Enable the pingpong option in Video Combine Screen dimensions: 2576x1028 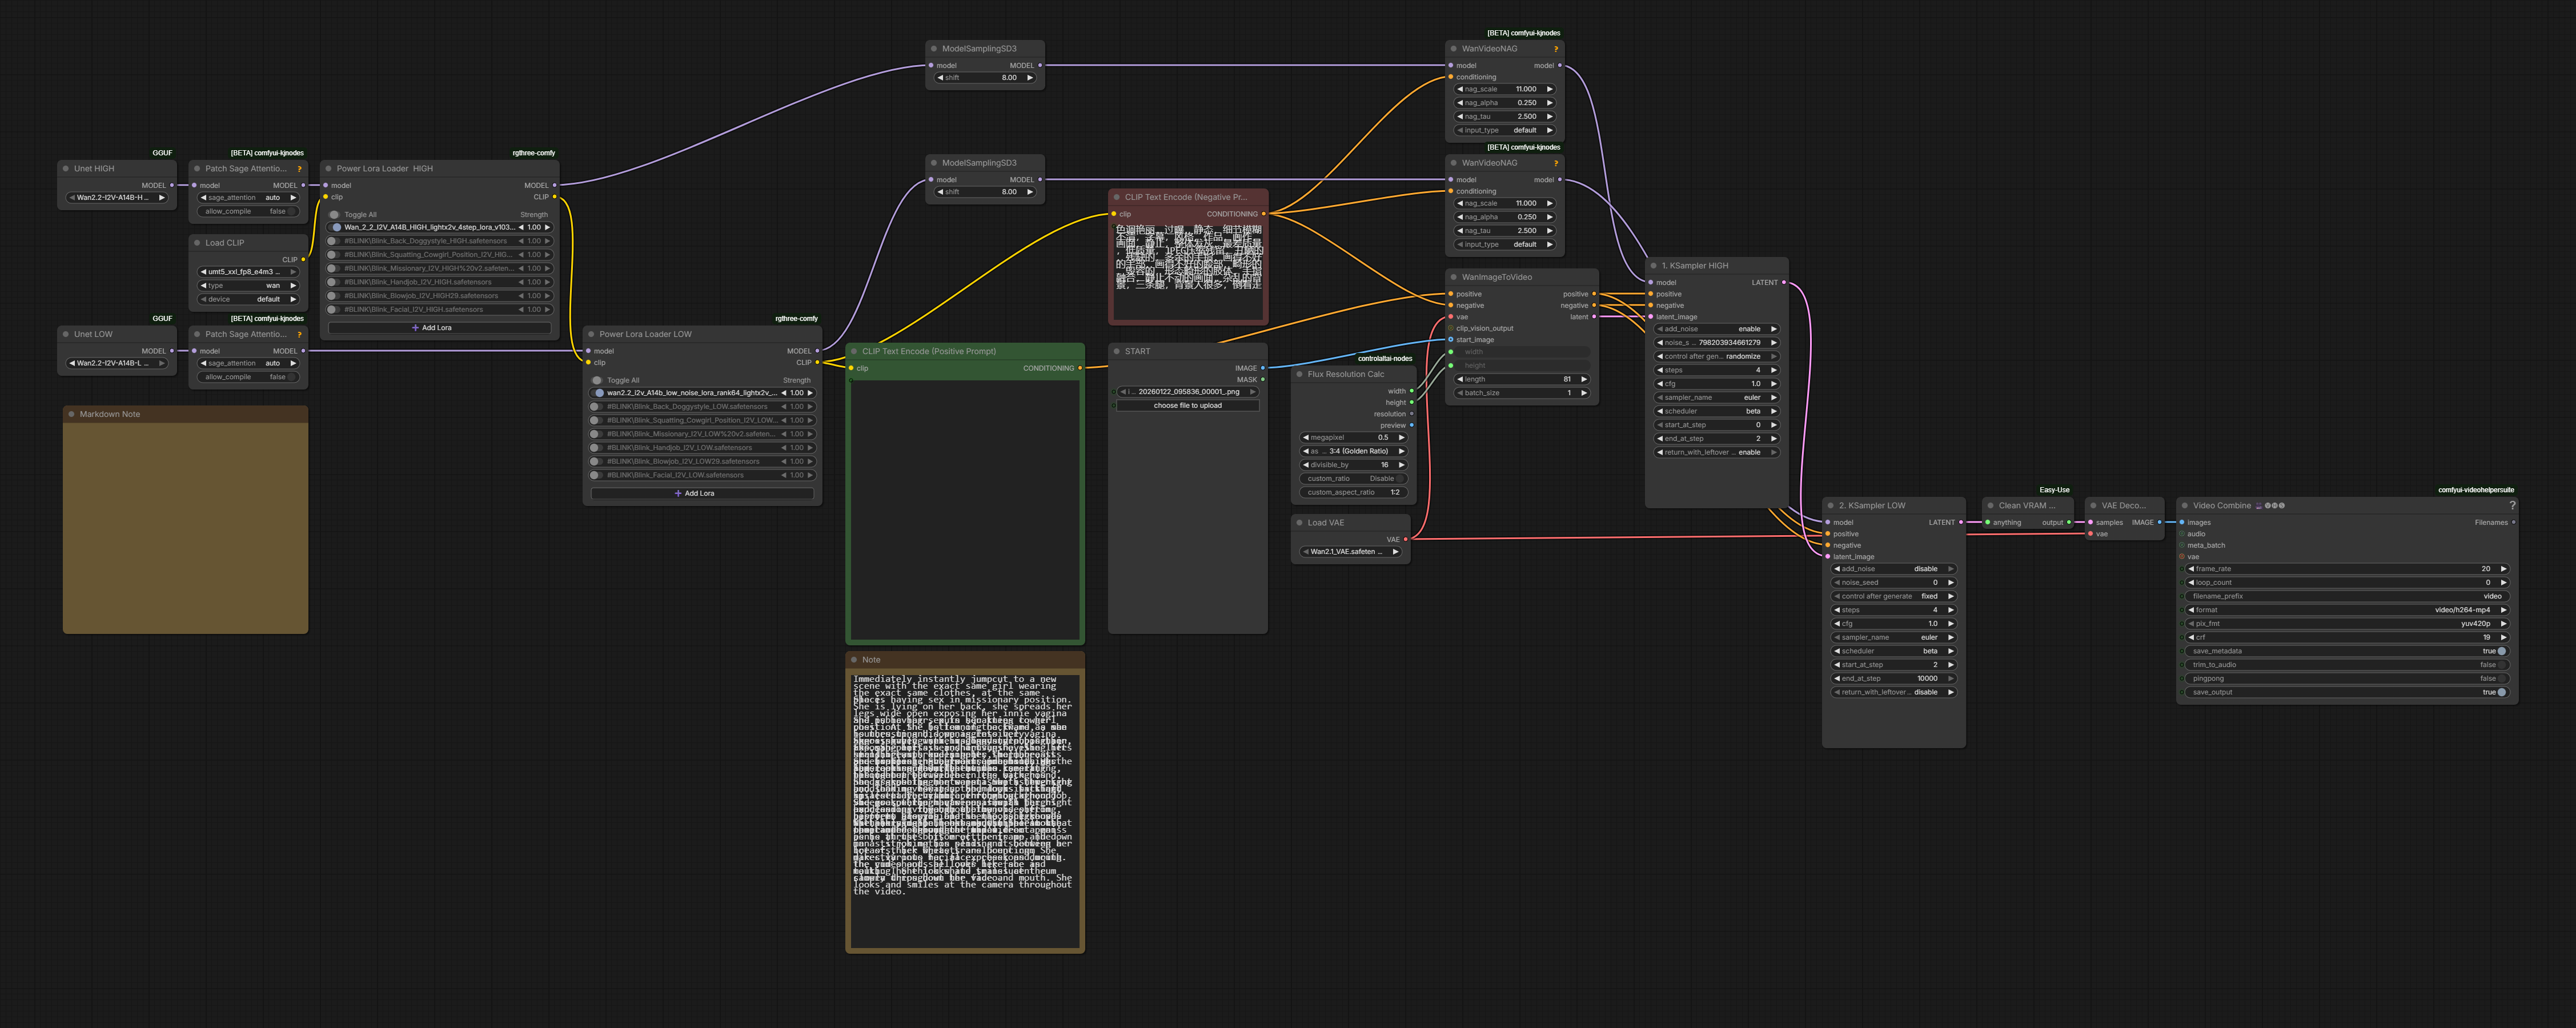point(2347,678)
